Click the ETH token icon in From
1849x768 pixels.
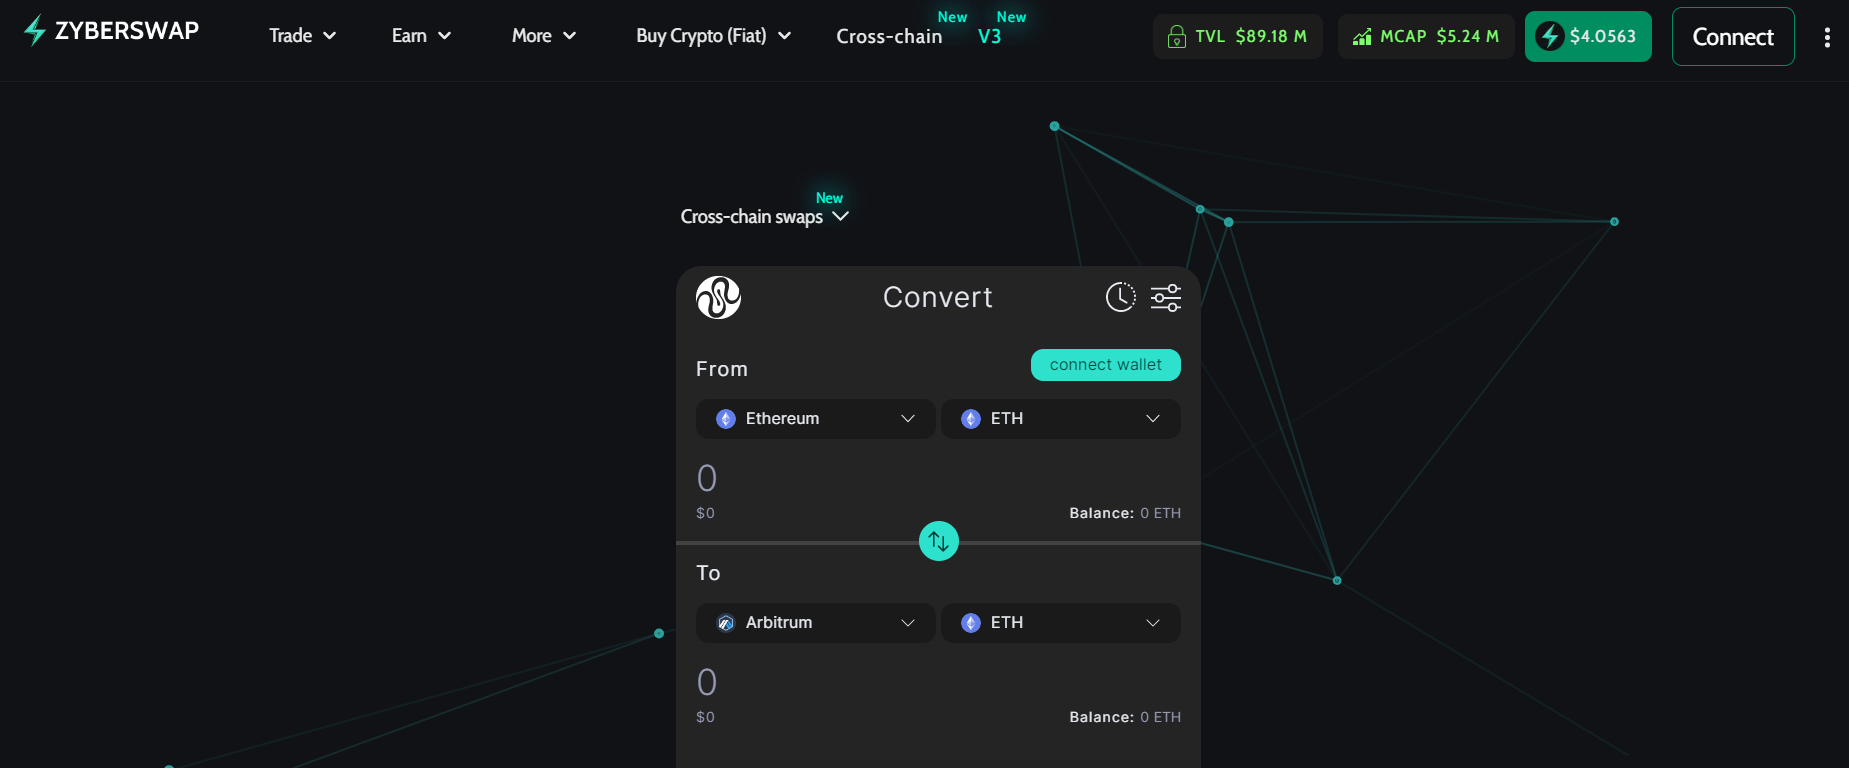coord(971,419)
